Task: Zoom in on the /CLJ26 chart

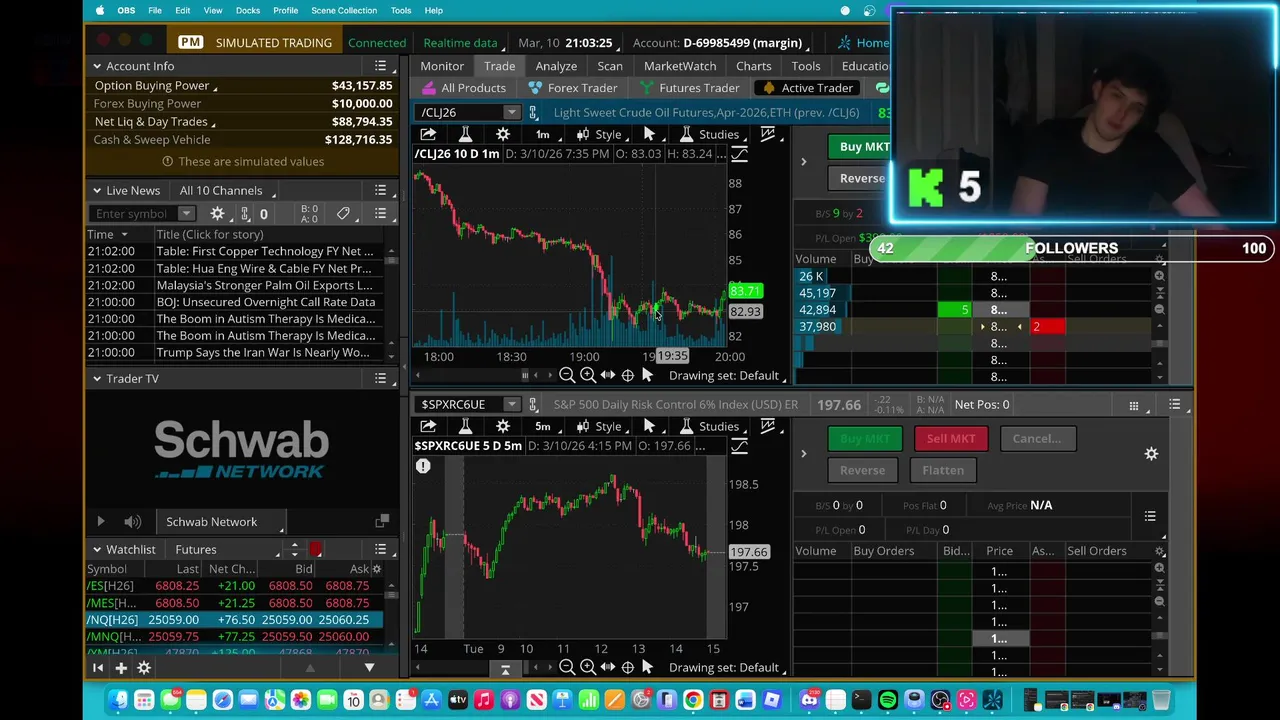Action: (588, 375)
